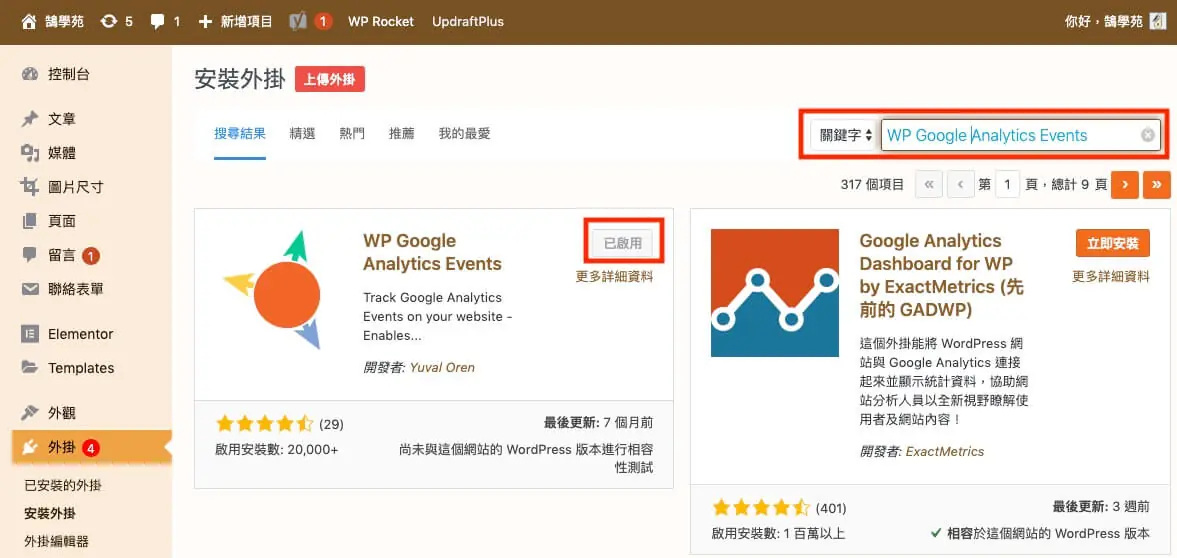This screenshot has width=1177, height=558.
Task: Open the Yoast SEO icon in admin bar
Action: tap(297, 21)
